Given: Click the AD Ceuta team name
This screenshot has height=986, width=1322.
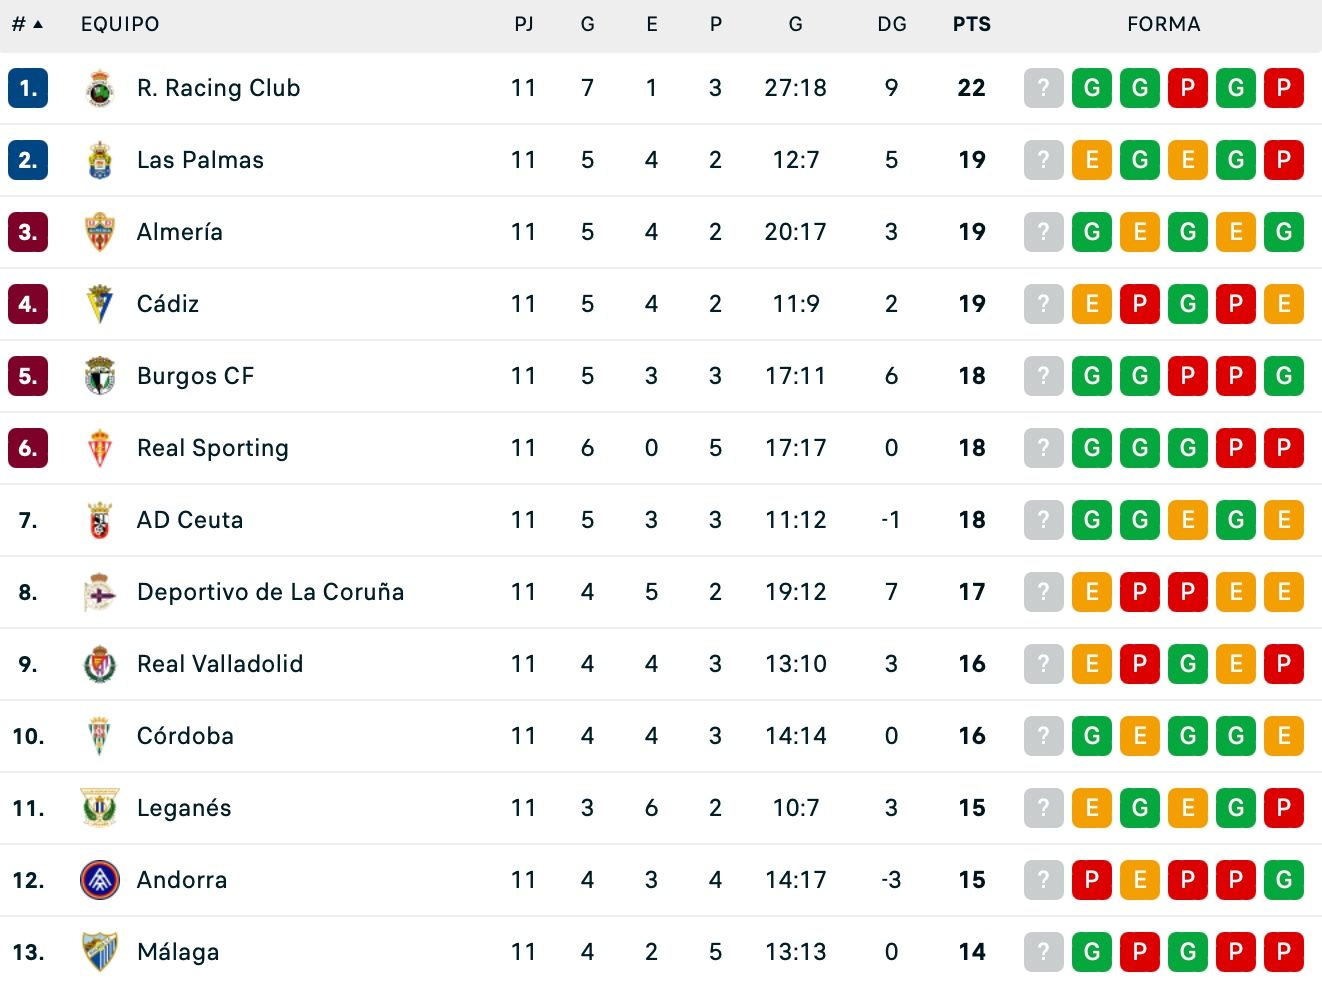Looking at the screenshot, I should tap(190, 520).
